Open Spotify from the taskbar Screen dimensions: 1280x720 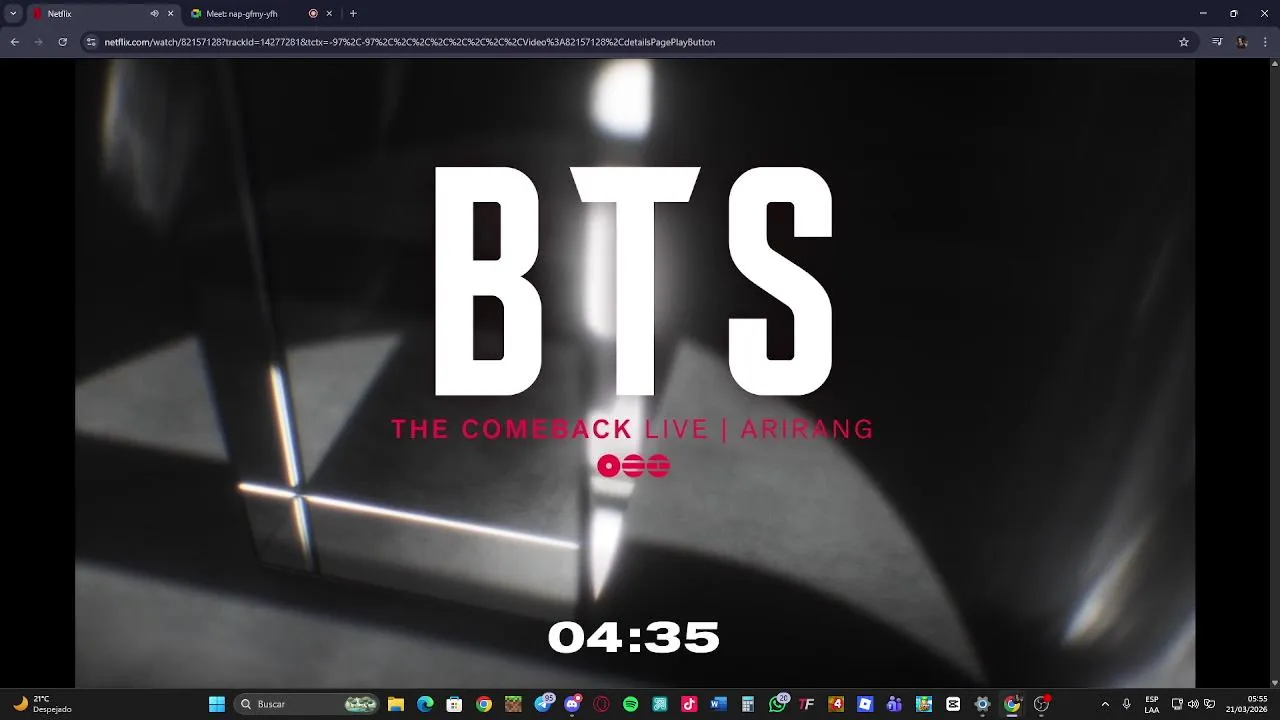pyautogui.click(x=630, y=704)
